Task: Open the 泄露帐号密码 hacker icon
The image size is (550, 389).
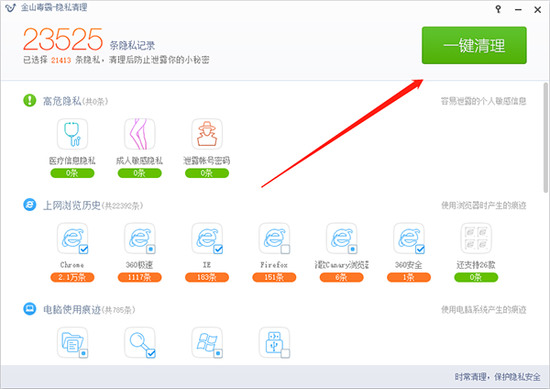Action: 207,134
